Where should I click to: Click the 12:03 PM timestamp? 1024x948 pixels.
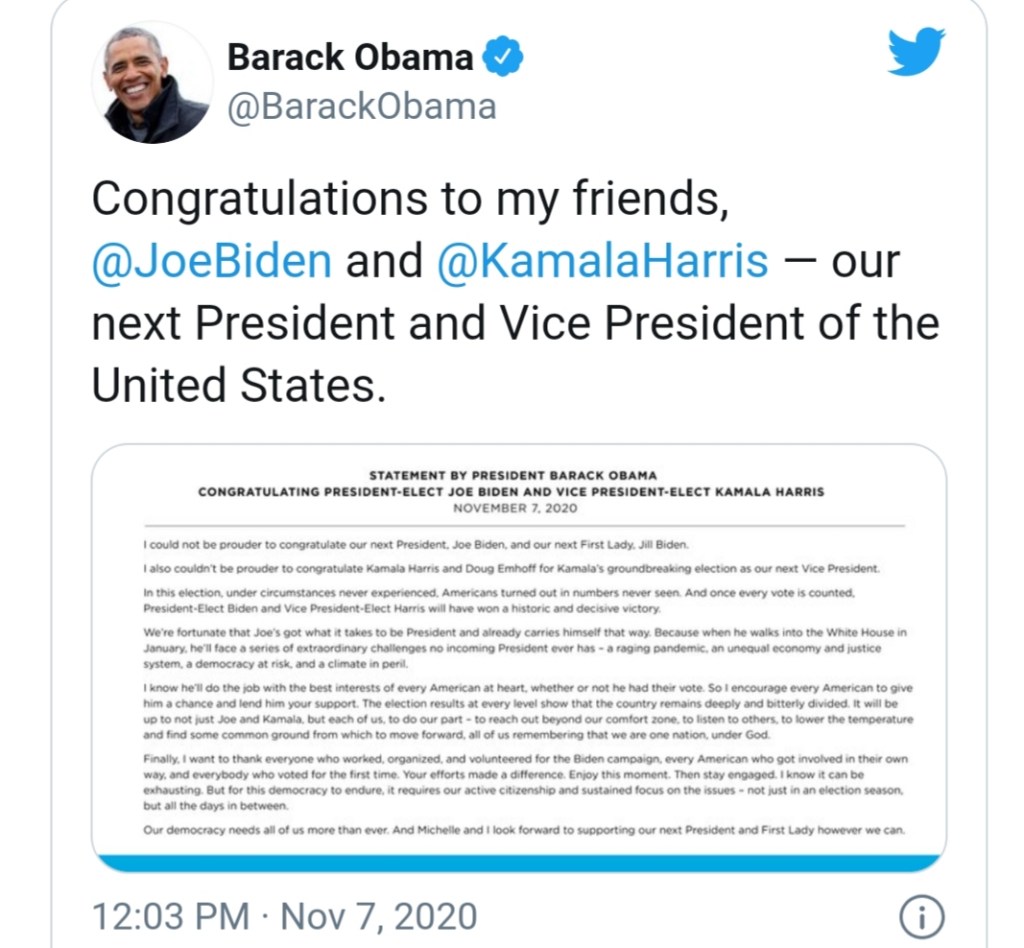point(171,916)
